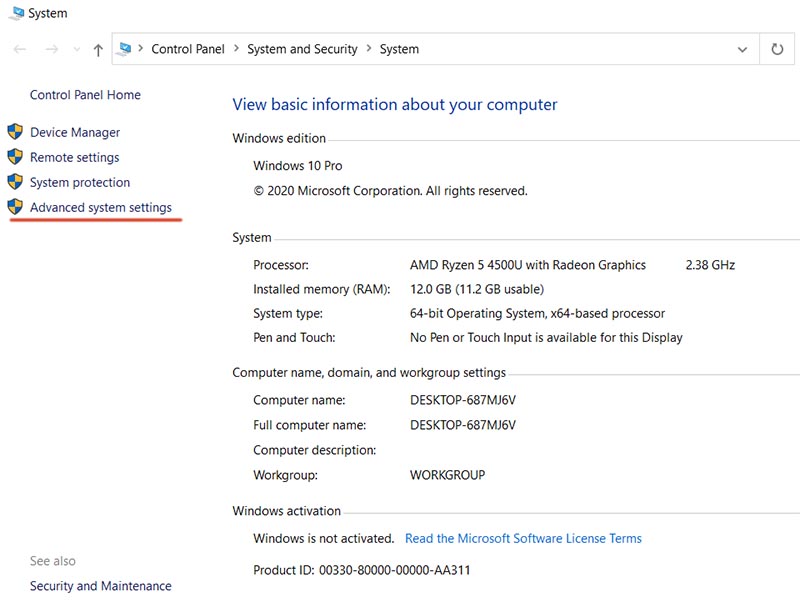Select the 2.38 GHz value
This screenshot has width=800, height=607.
[710, 265]
